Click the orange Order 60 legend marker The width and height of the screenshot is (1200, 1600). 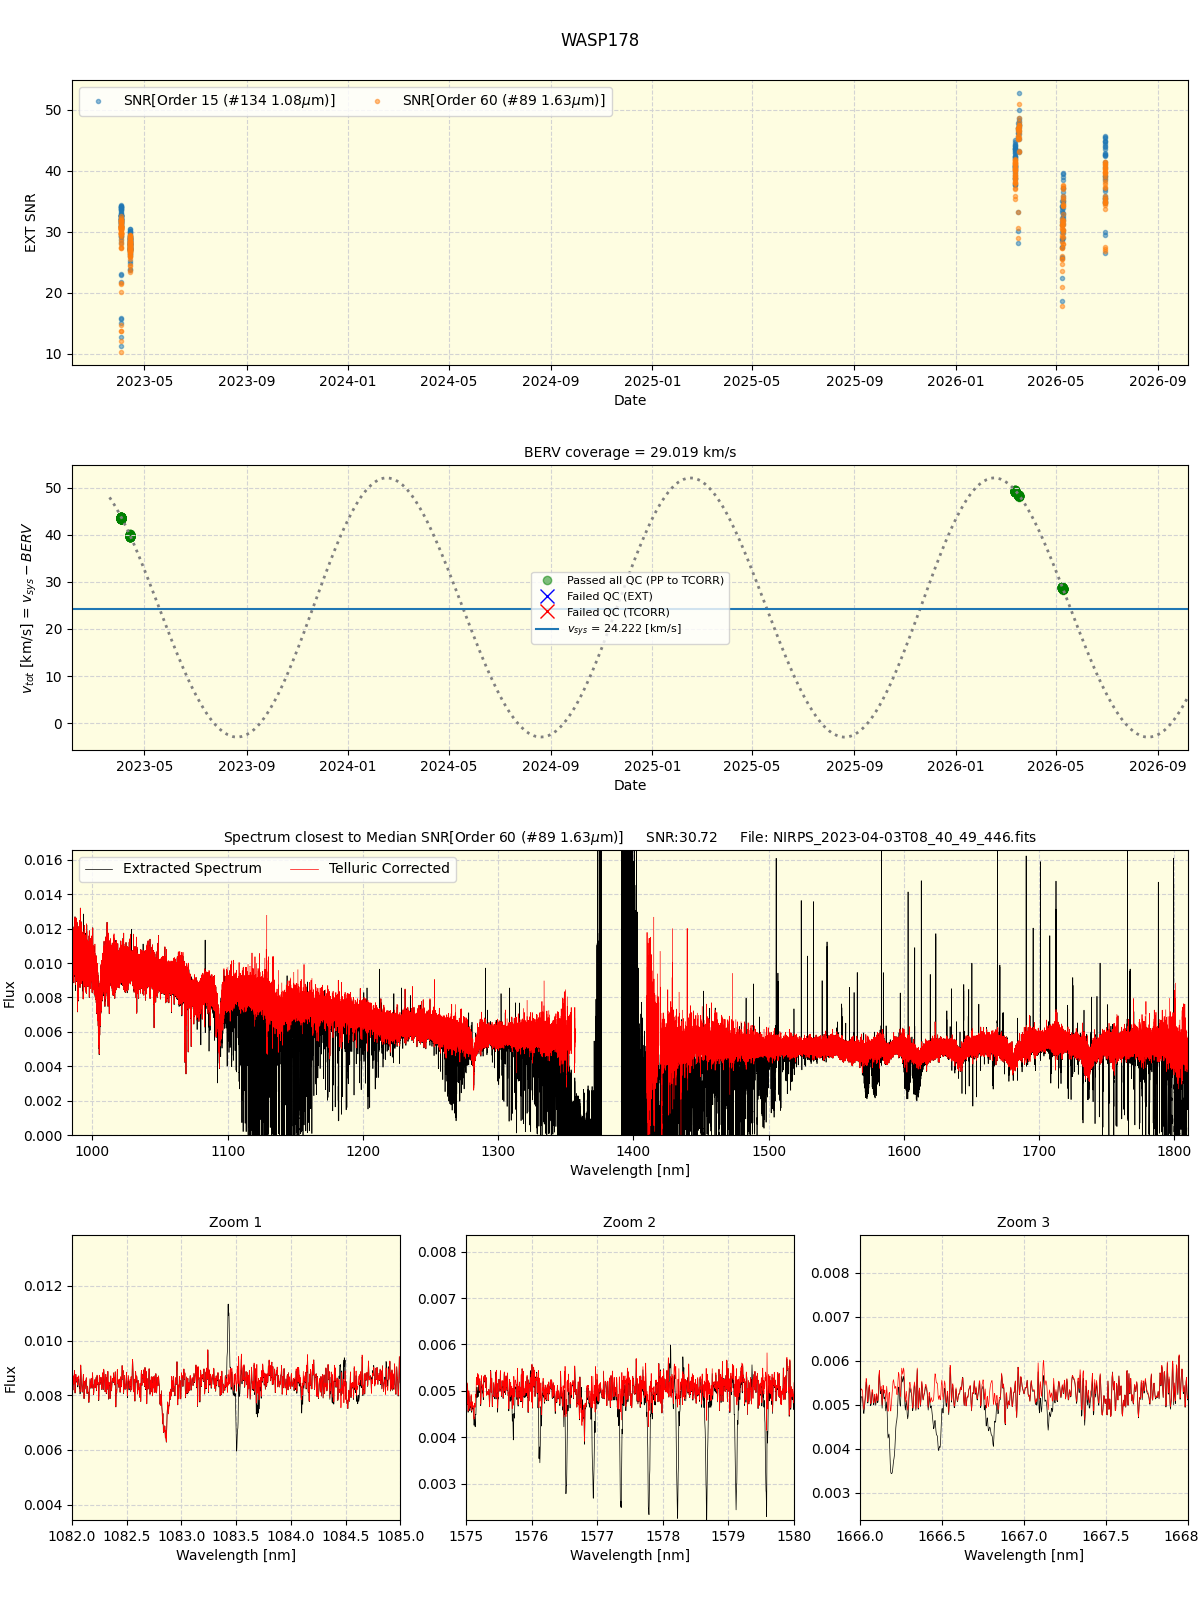tap(377, 101)
